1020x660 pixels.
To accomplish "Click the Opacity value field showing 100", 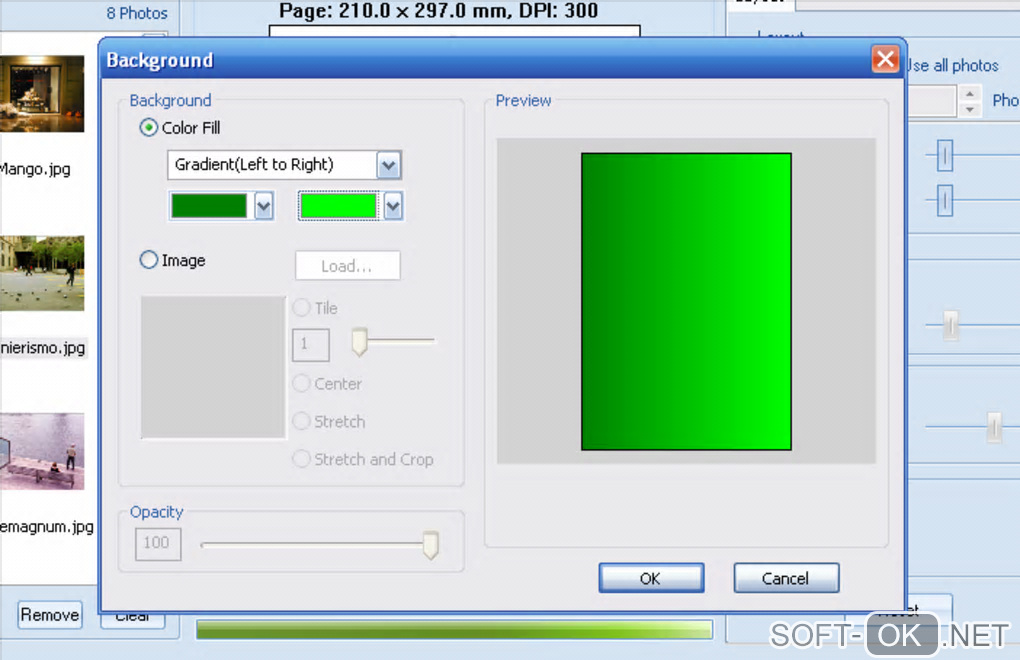I will pyautogui.click(x=158, y=544).
